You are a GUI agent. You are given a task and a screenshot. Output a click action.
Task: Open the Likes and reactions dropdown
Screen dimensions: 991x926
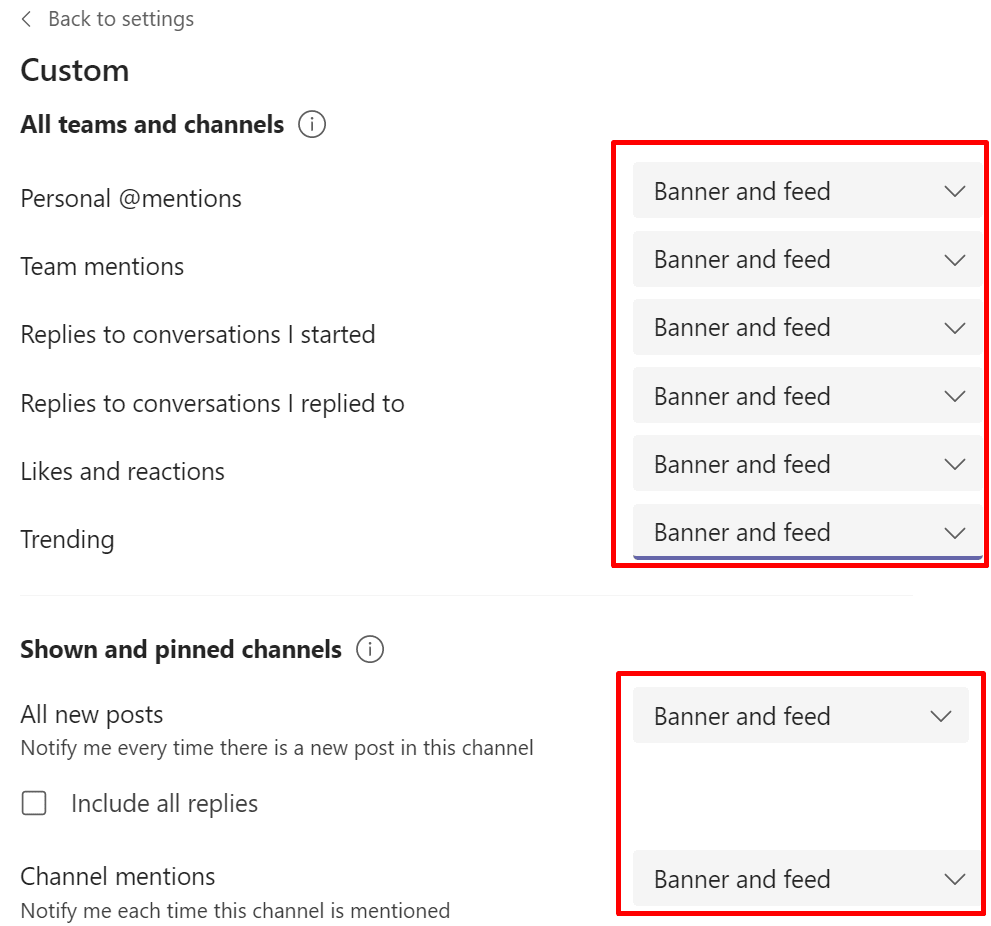[808, 464]
